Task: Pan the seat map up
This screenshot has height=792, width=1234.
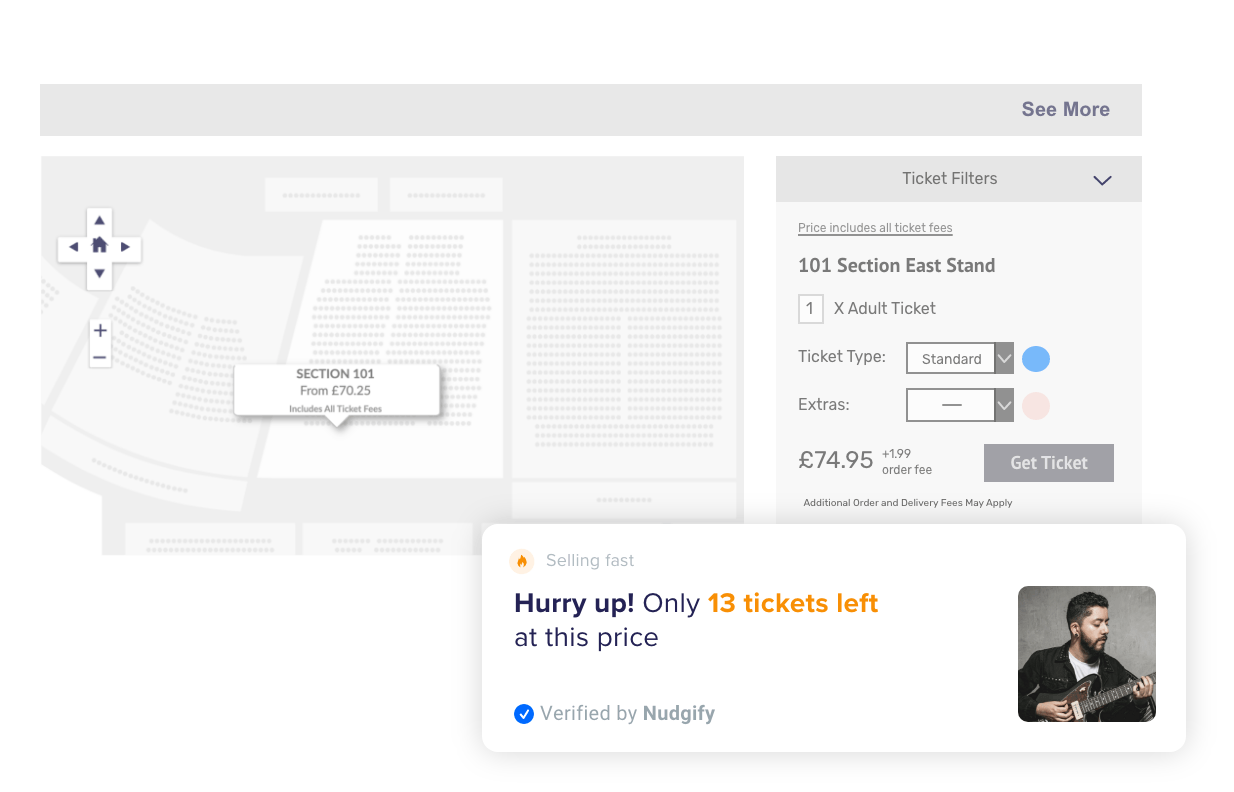Action: click(99, 221)
